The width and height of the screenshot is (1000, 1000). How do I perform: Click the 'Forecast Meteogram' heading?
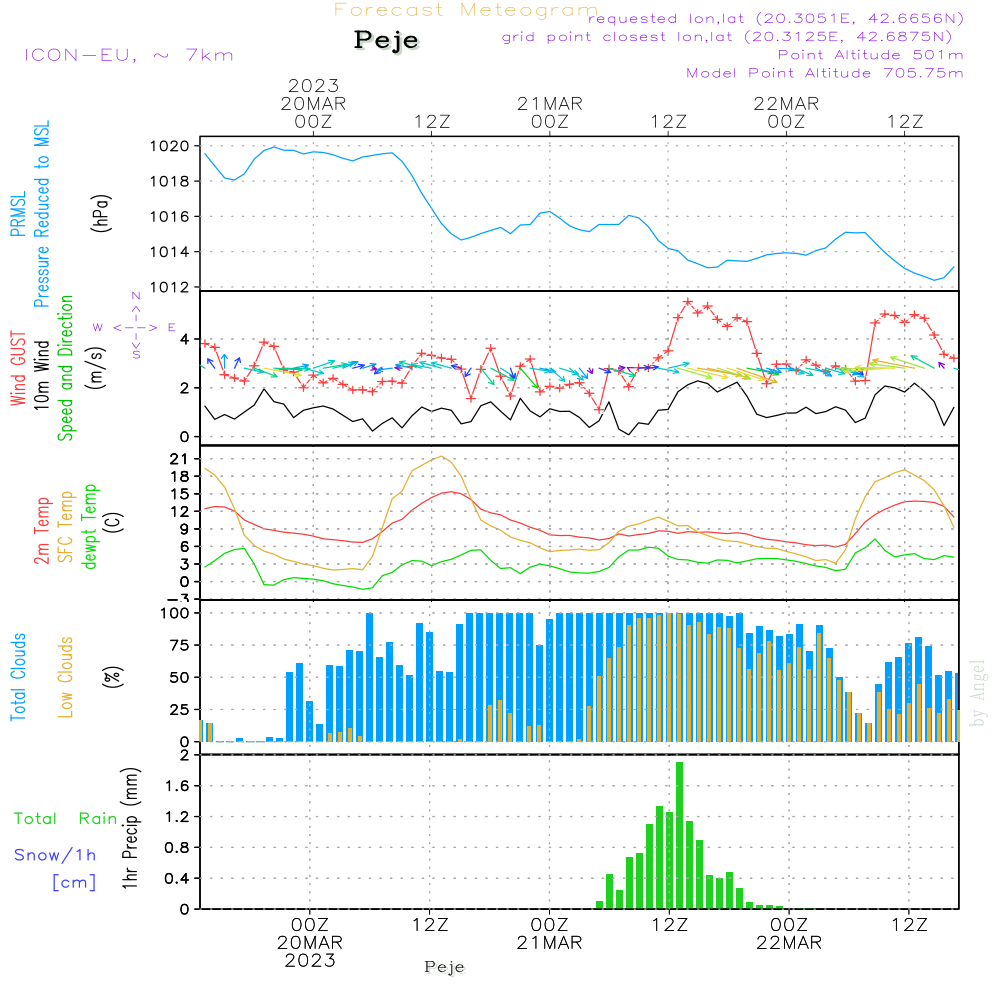(x=466, y=10)
